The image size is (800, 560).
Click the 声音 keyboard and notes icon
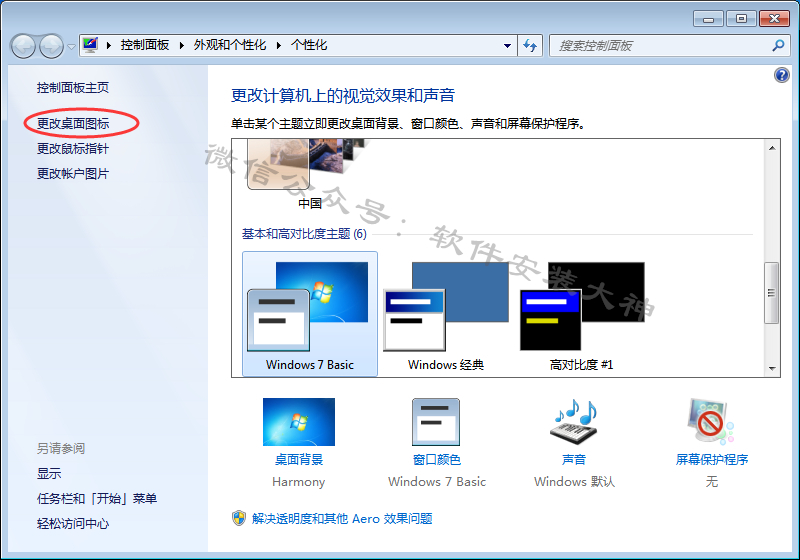point(574,422)
